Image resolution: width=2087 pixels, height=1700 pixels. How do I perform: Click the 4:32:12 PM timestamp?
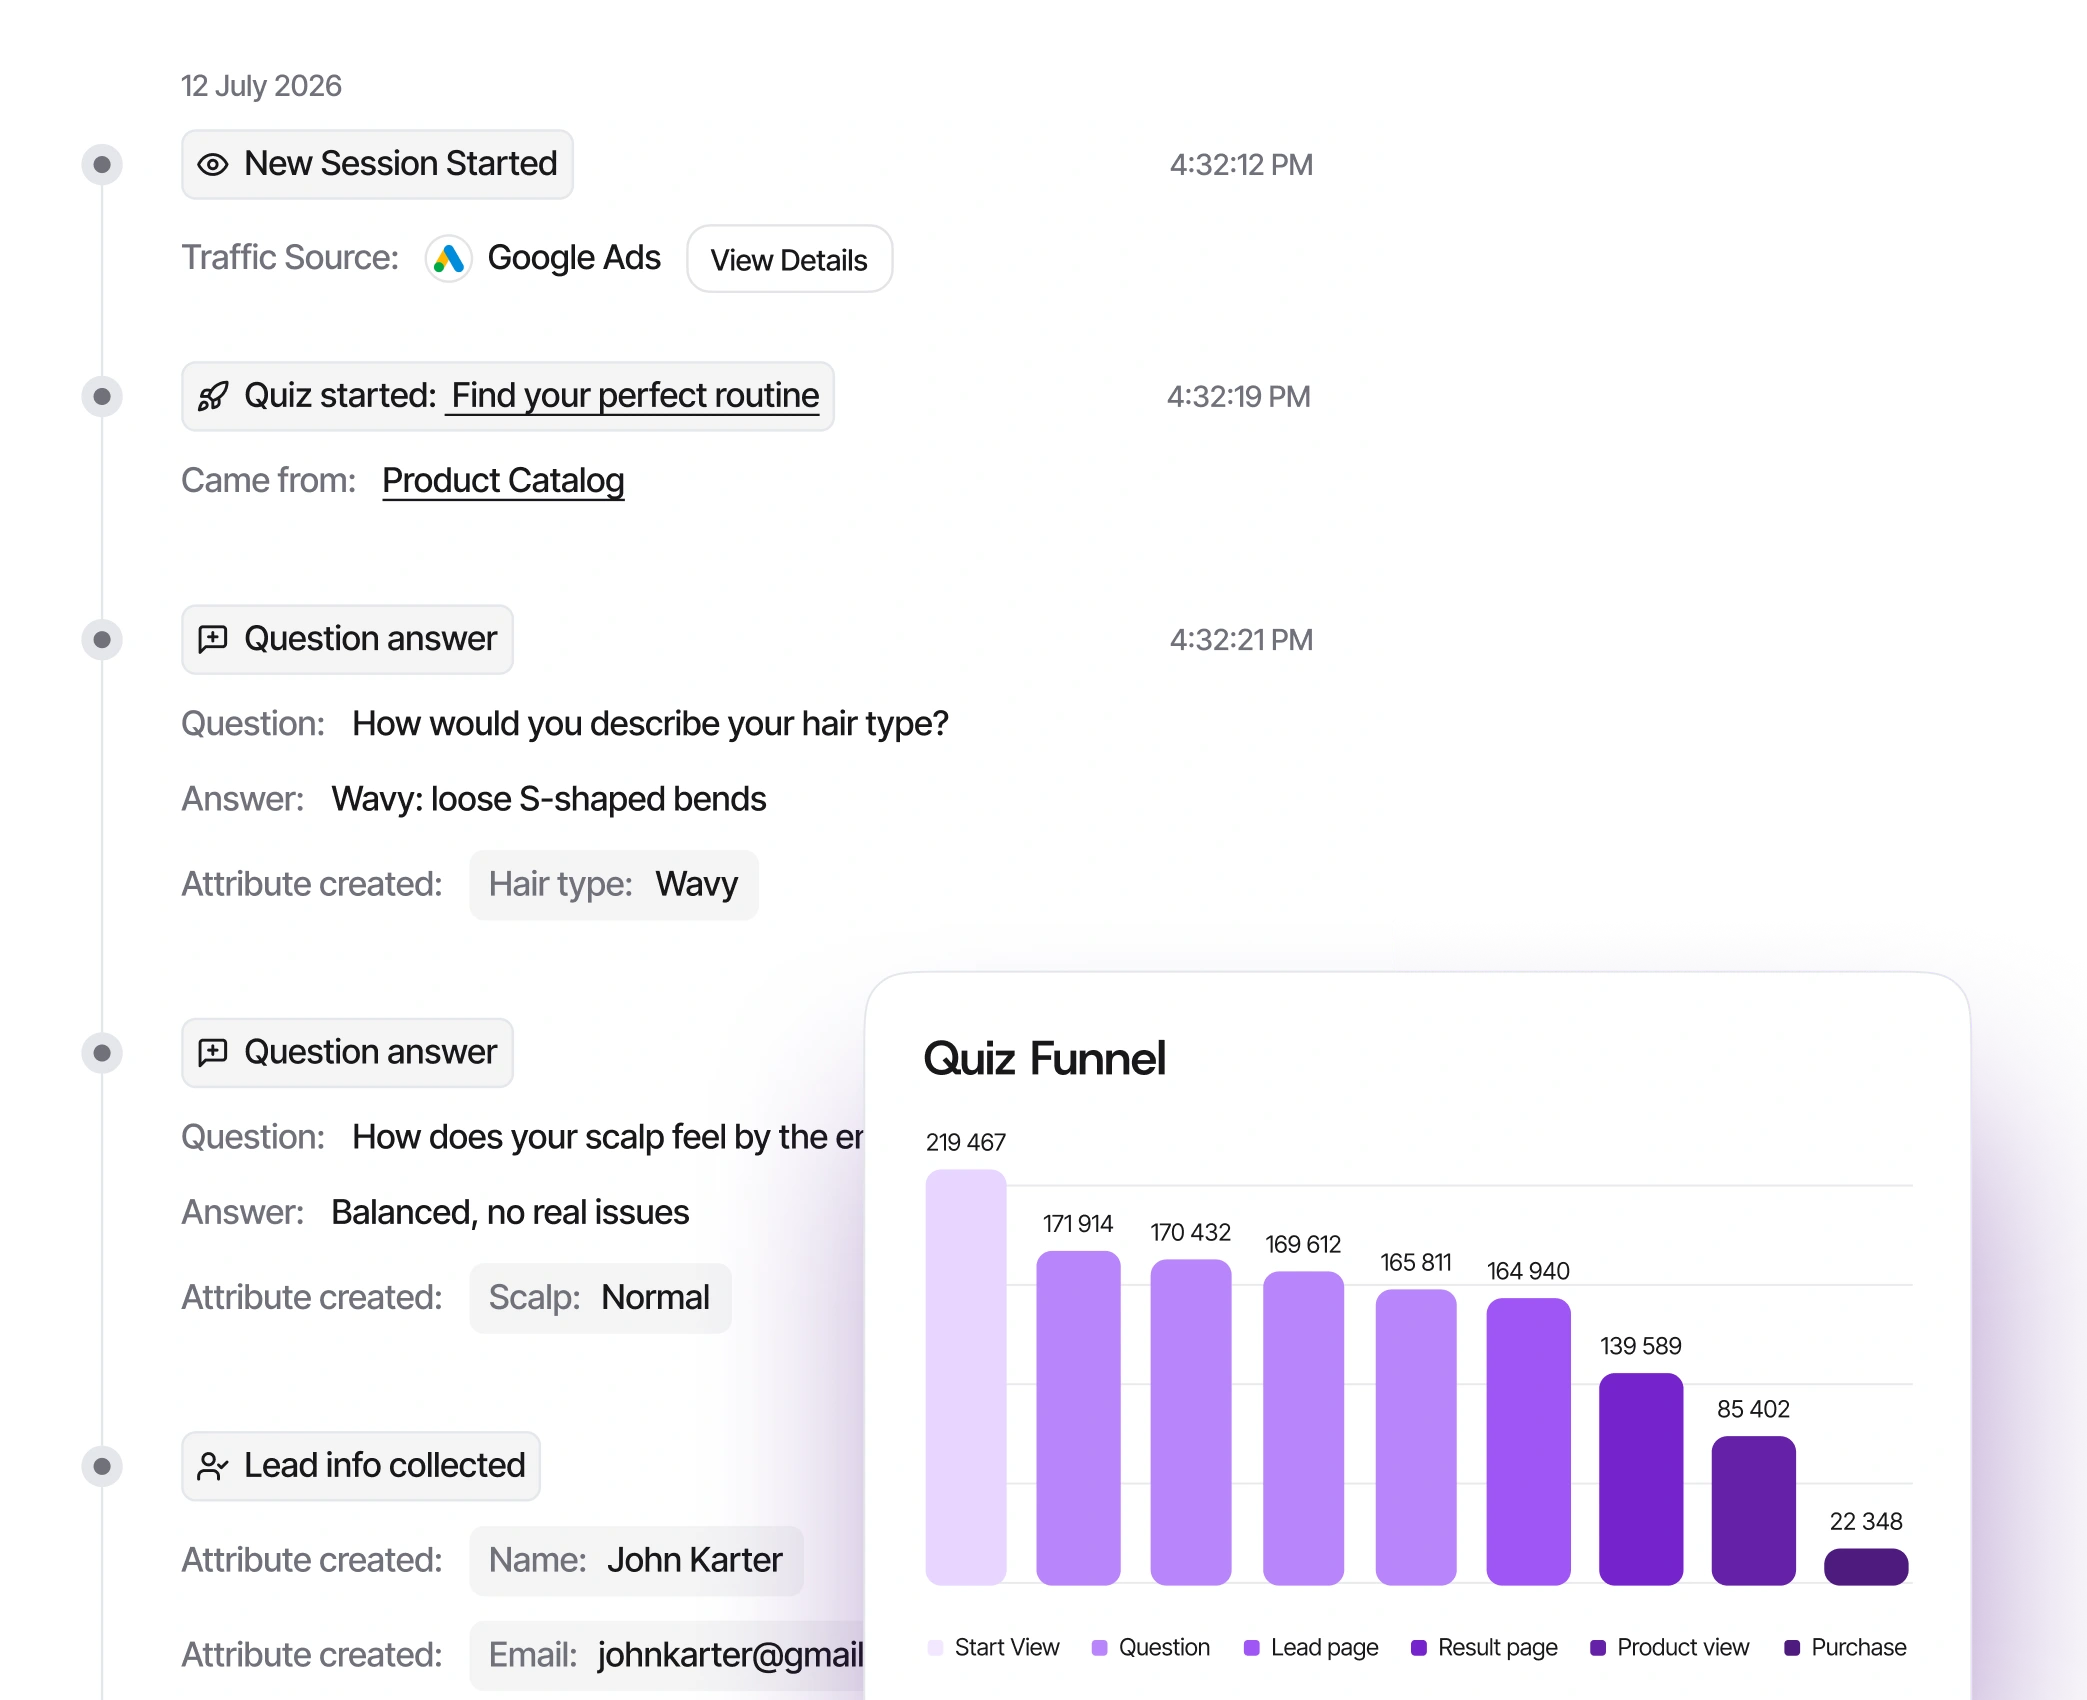pyautogui.click(x=1241, y=164)
